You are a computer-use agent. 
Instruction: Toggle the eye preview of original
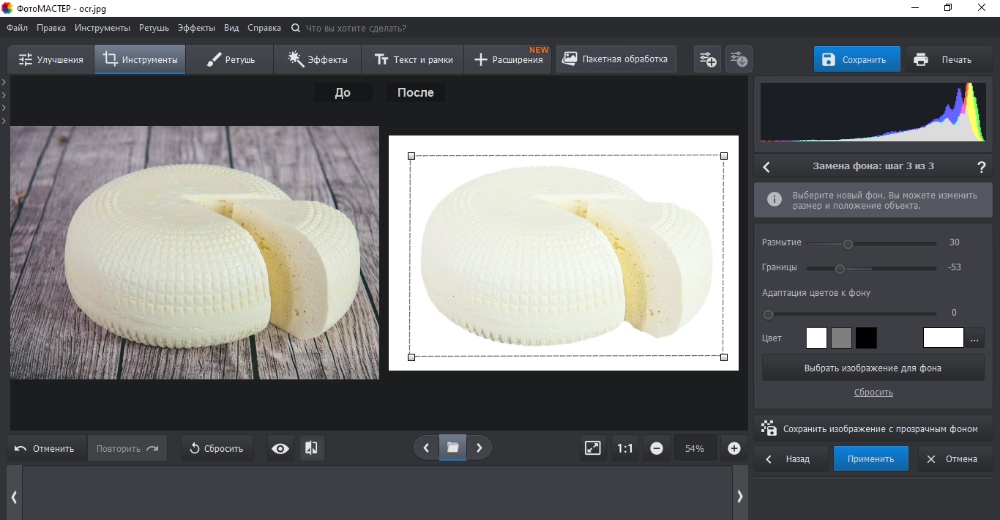280,449
